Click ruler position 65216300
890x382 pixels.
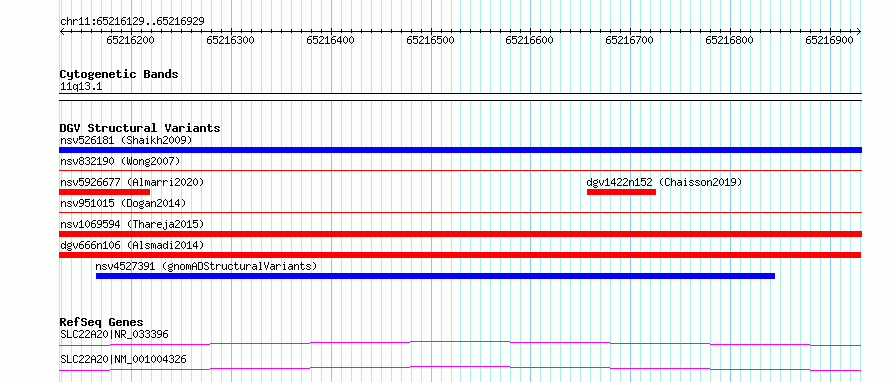pos(230,40)
